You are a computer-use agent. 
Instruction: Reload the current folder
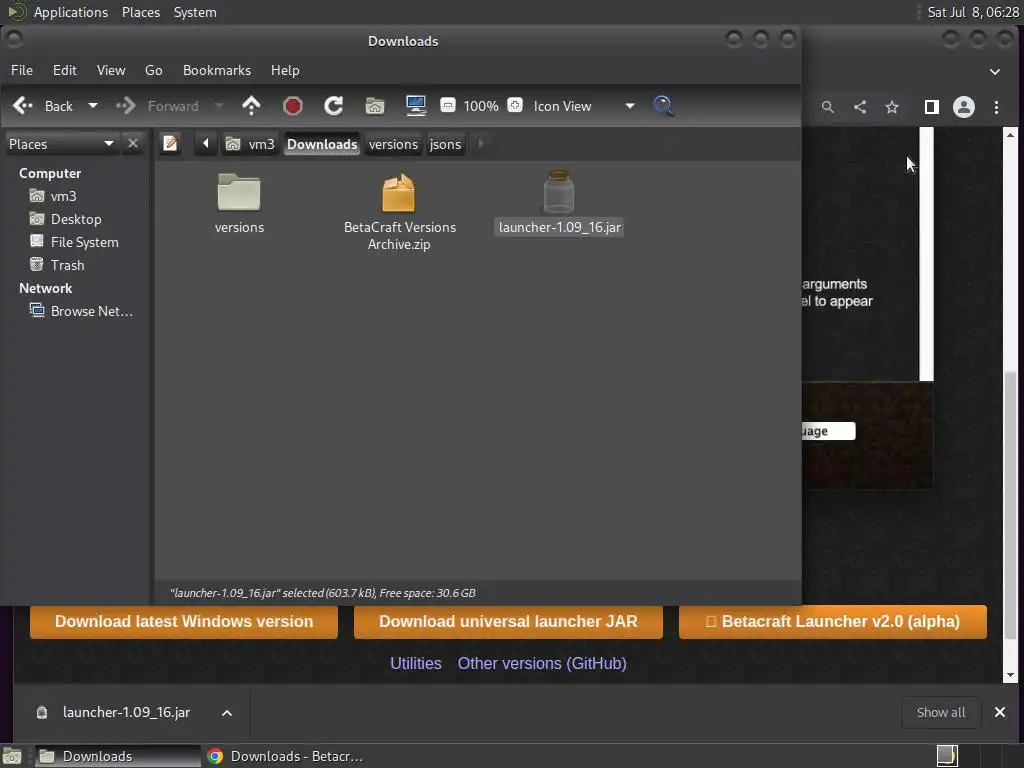pos(334,106)
